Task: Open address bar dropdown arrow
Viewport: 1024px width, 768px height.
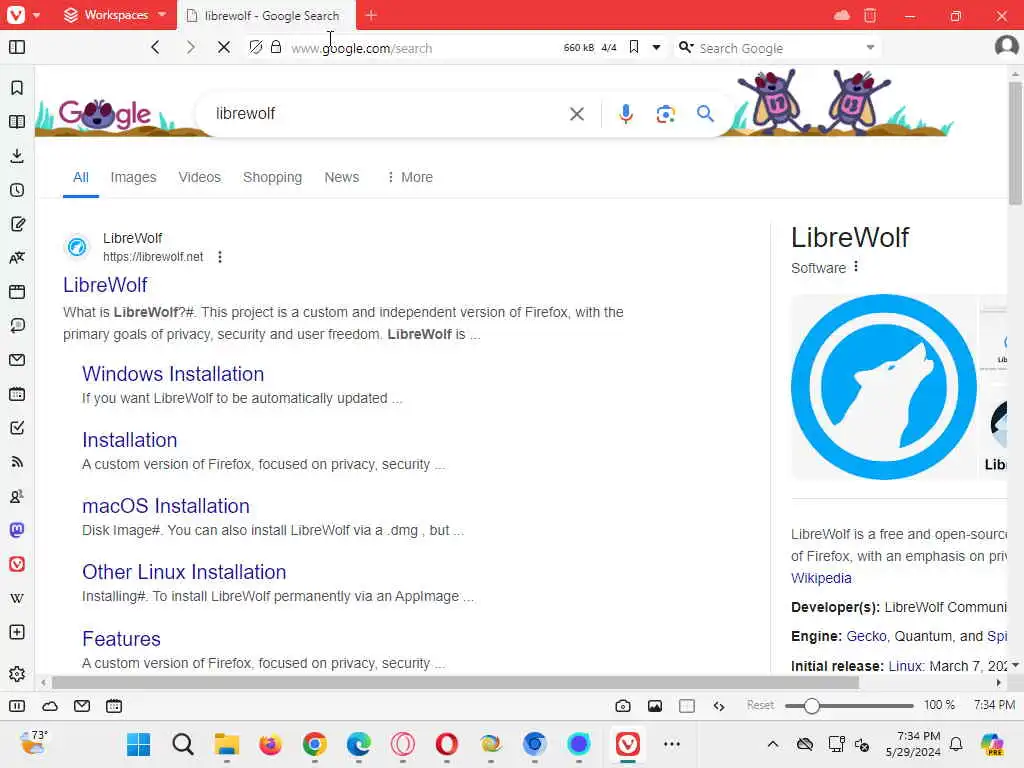Action: tap(656, 47)
